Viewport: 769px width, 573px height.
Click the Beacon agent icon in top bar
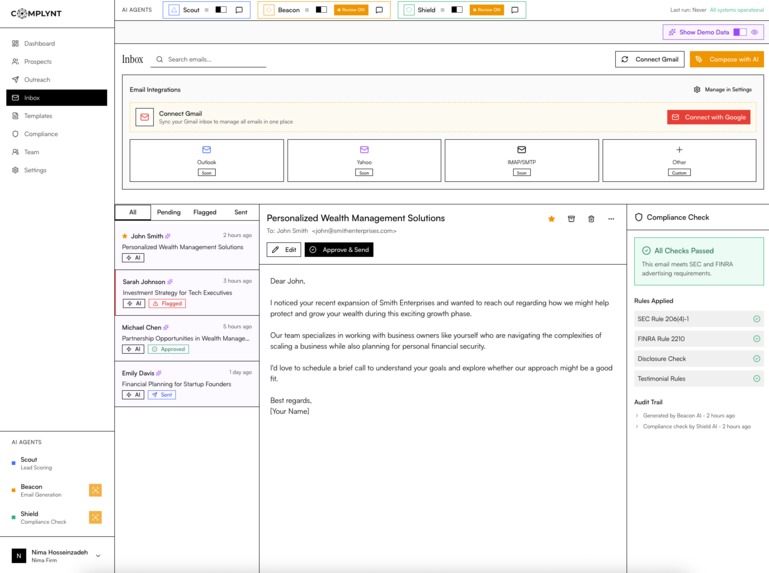269,10
